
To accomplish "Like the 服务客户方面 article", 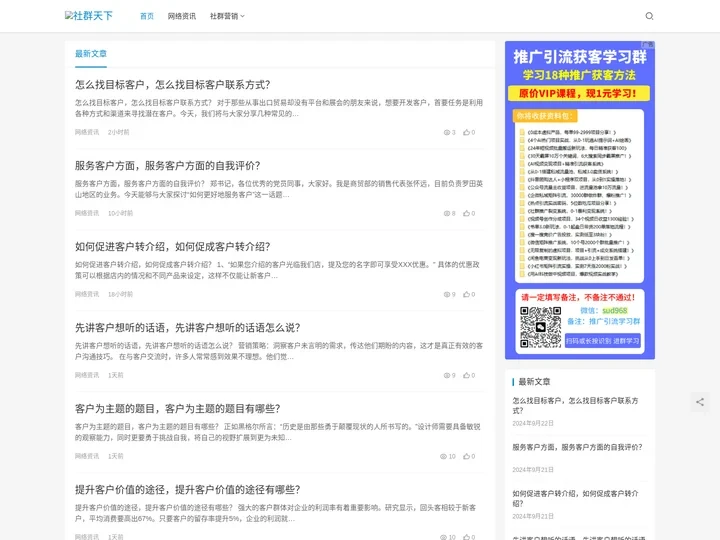I will [x=467, y=213].
